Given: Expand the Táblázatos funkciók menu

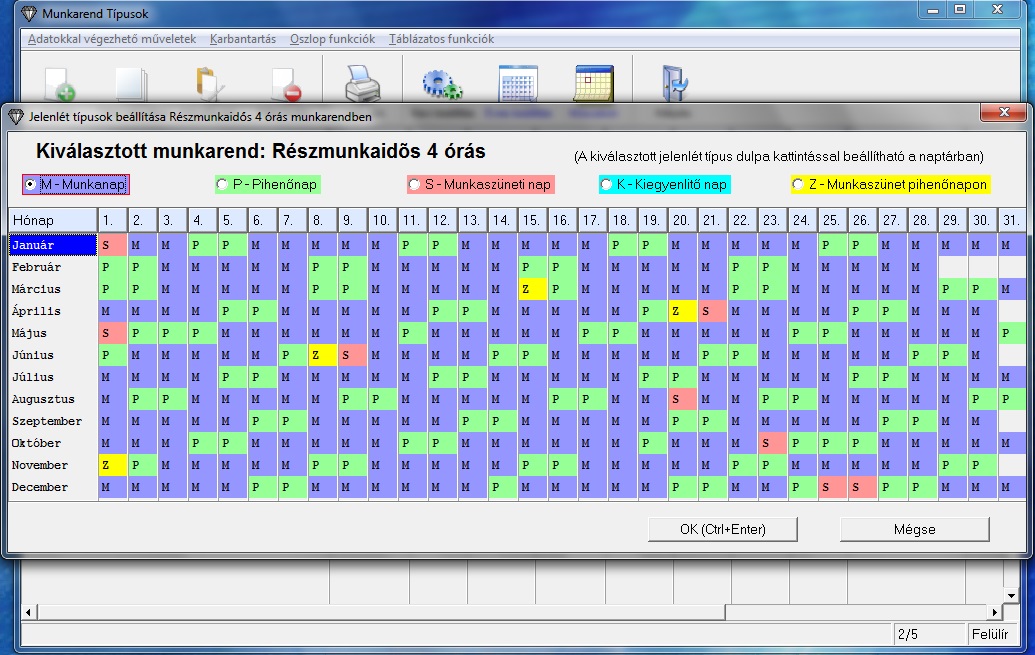Looking at the screenshot, I should pyautogui.click(x=441, y=39).
